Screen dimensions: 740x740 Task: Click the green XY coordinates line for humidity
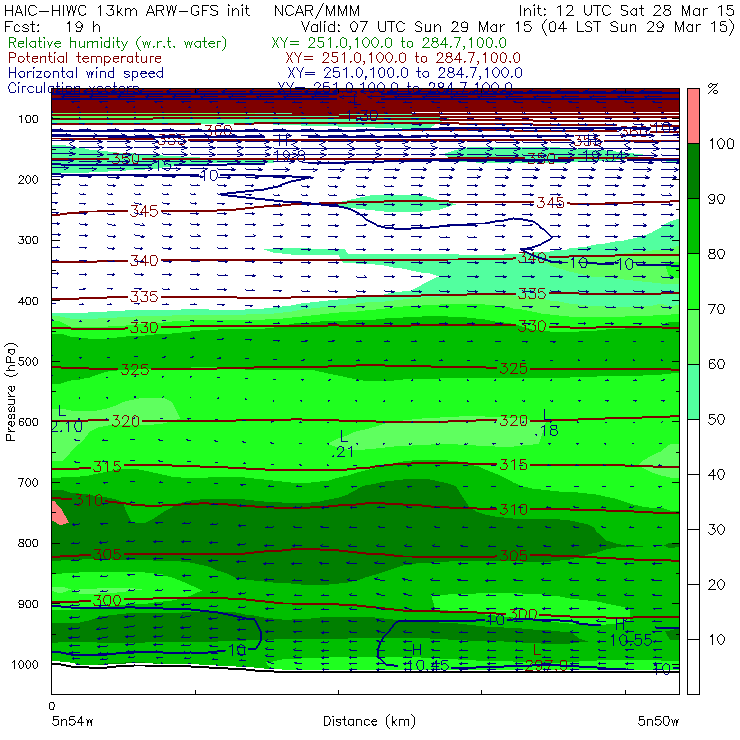(389, 43)
